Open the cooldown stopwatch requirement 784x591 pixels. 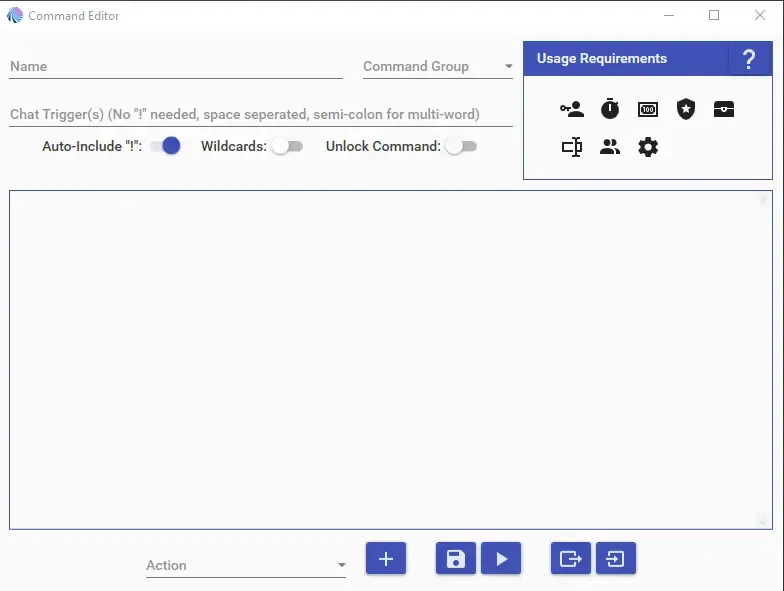coord(610,110)
